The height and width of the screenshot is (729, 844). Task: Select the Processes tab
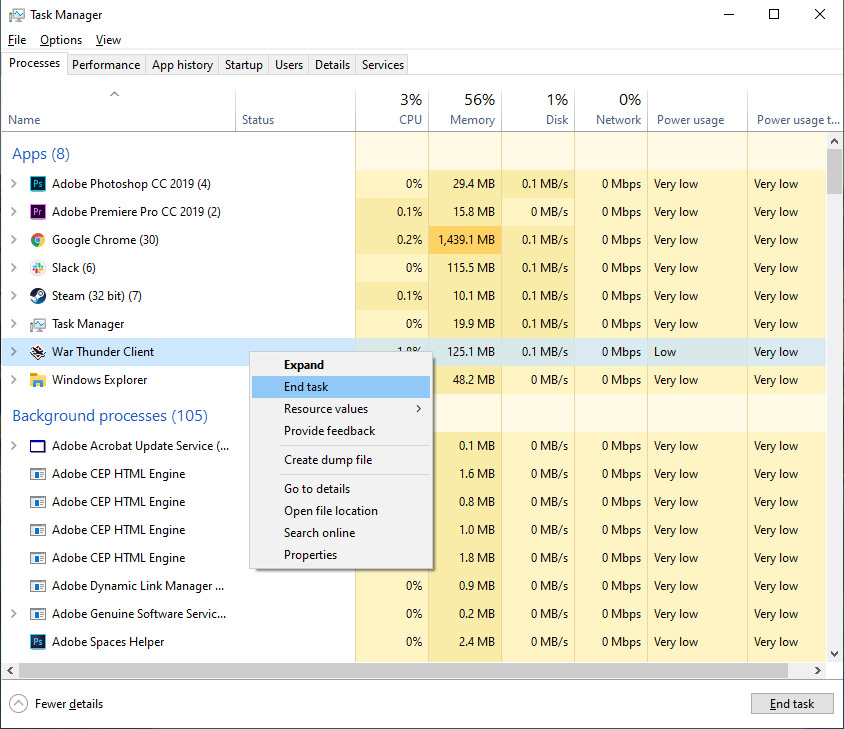click(x=34, y=63)
